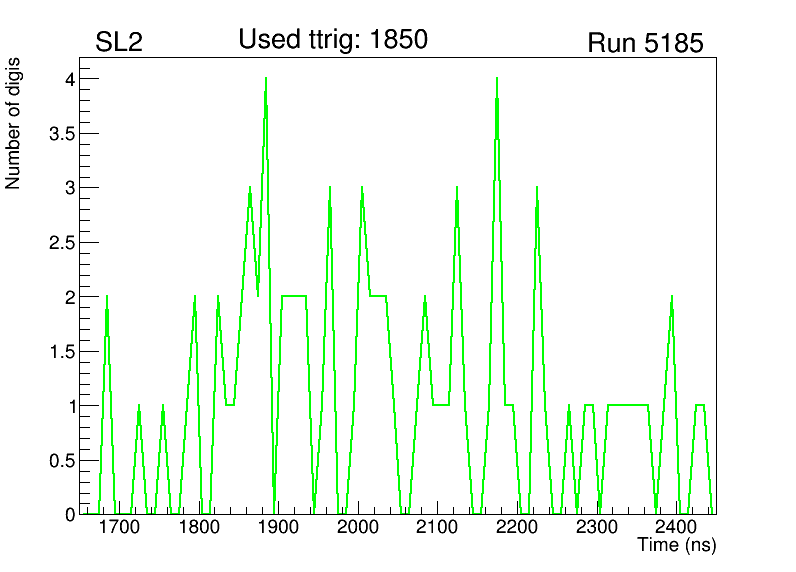The height and width of the screenshot is (572, 796).
Task: Click the 'Run 5185' label
Action: pos(645,43)
